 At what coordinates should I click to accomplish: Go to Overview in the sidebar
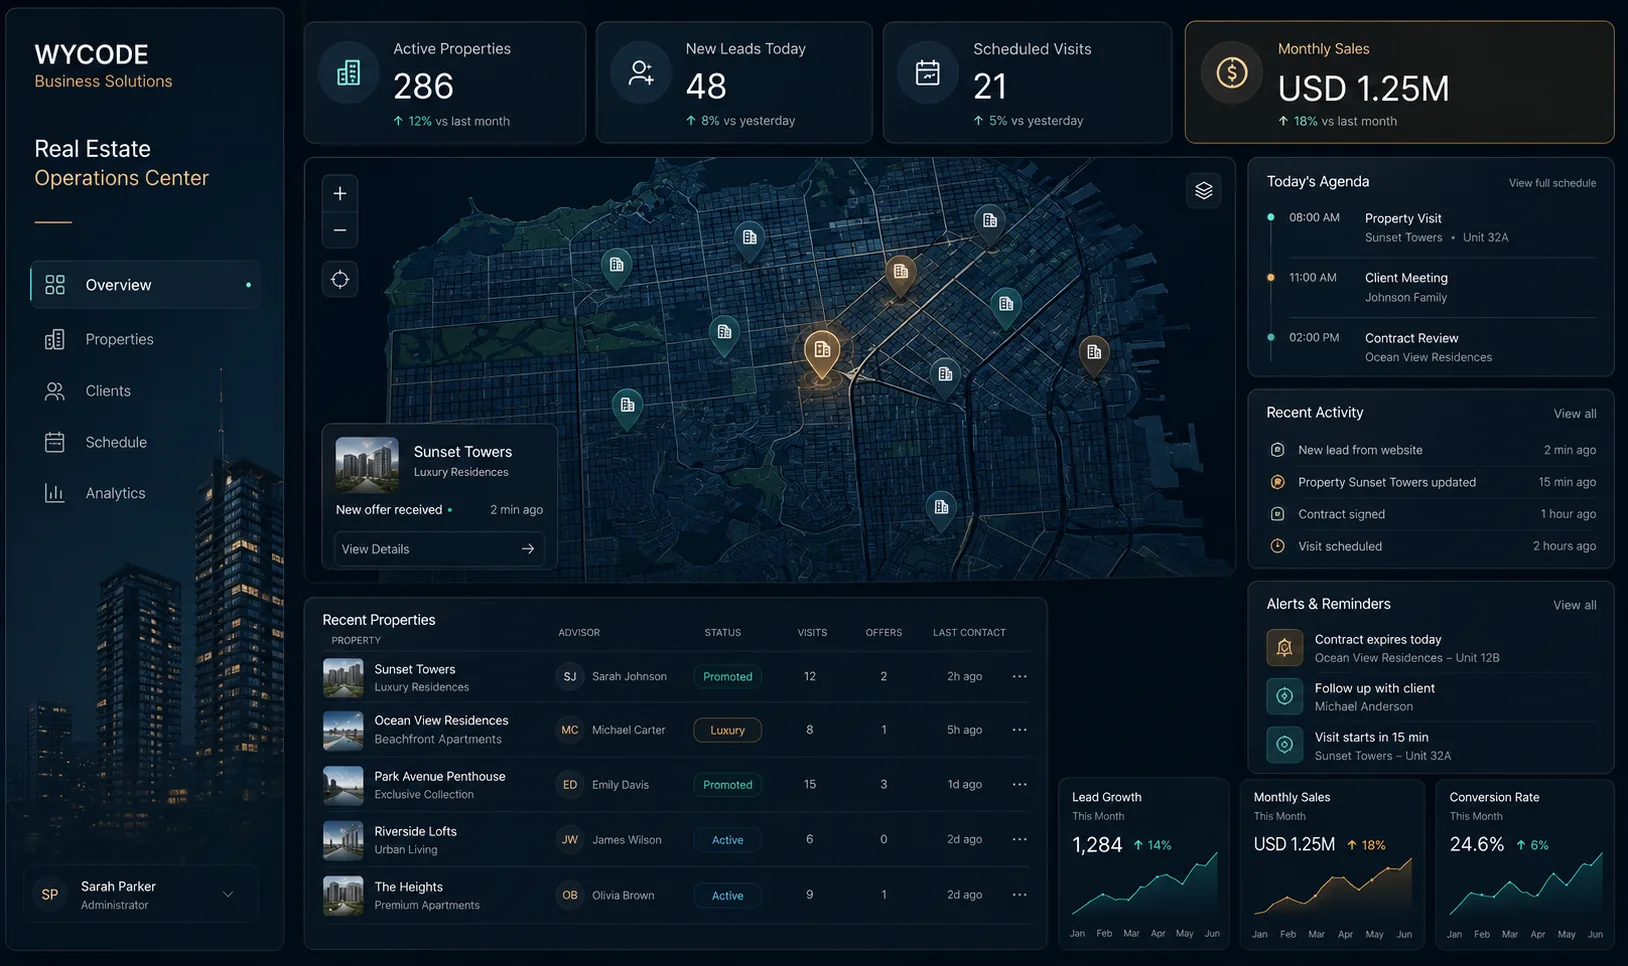pos(146,285)
